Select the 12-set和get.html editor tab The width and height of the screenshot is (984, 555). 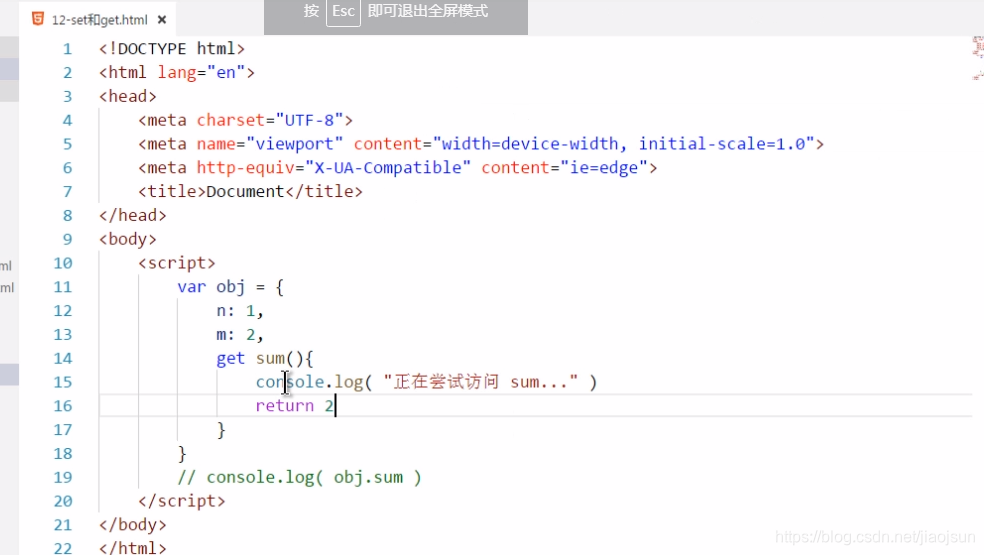tap(99, 19)
